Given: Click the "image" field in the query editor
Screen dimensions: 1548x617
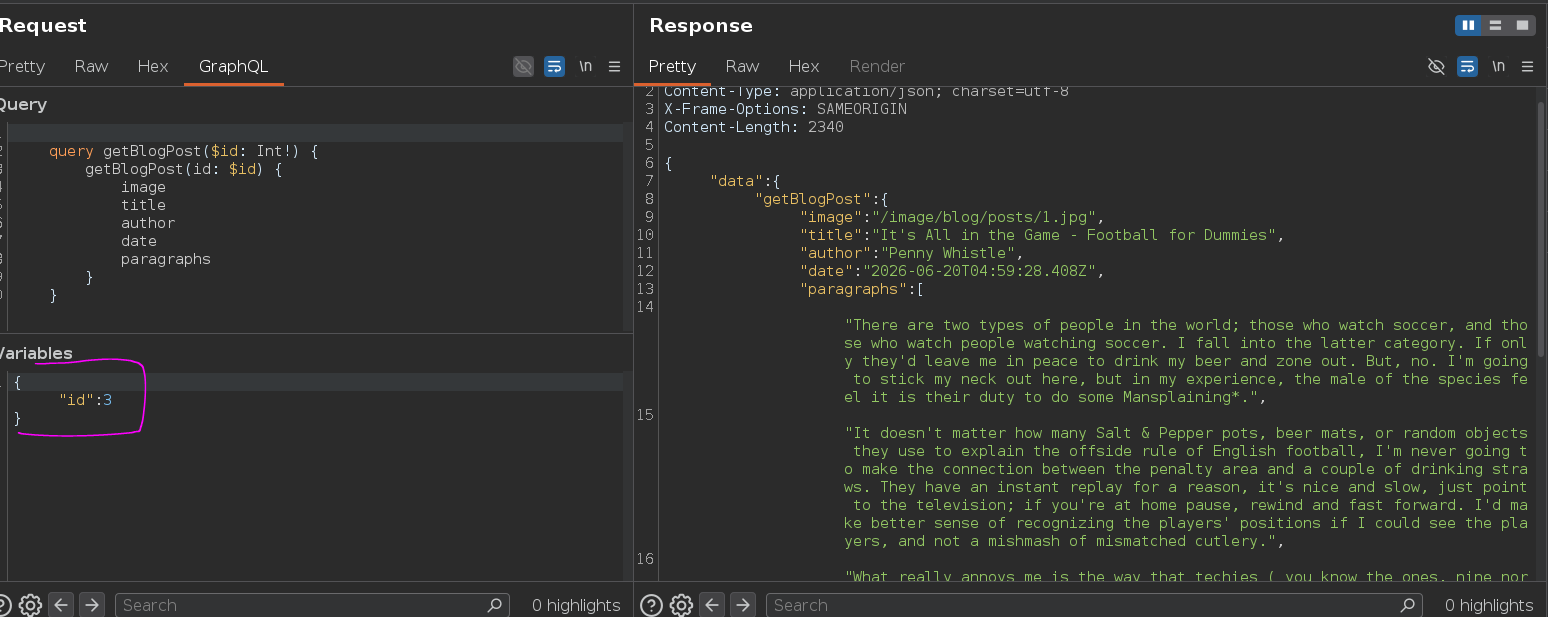Looking at the screenshot, I should click(x=143, y=187).
